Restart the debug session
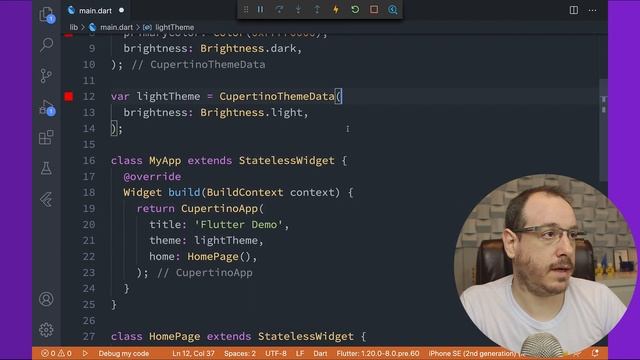640x360 pixels. (x=355, y=9)
